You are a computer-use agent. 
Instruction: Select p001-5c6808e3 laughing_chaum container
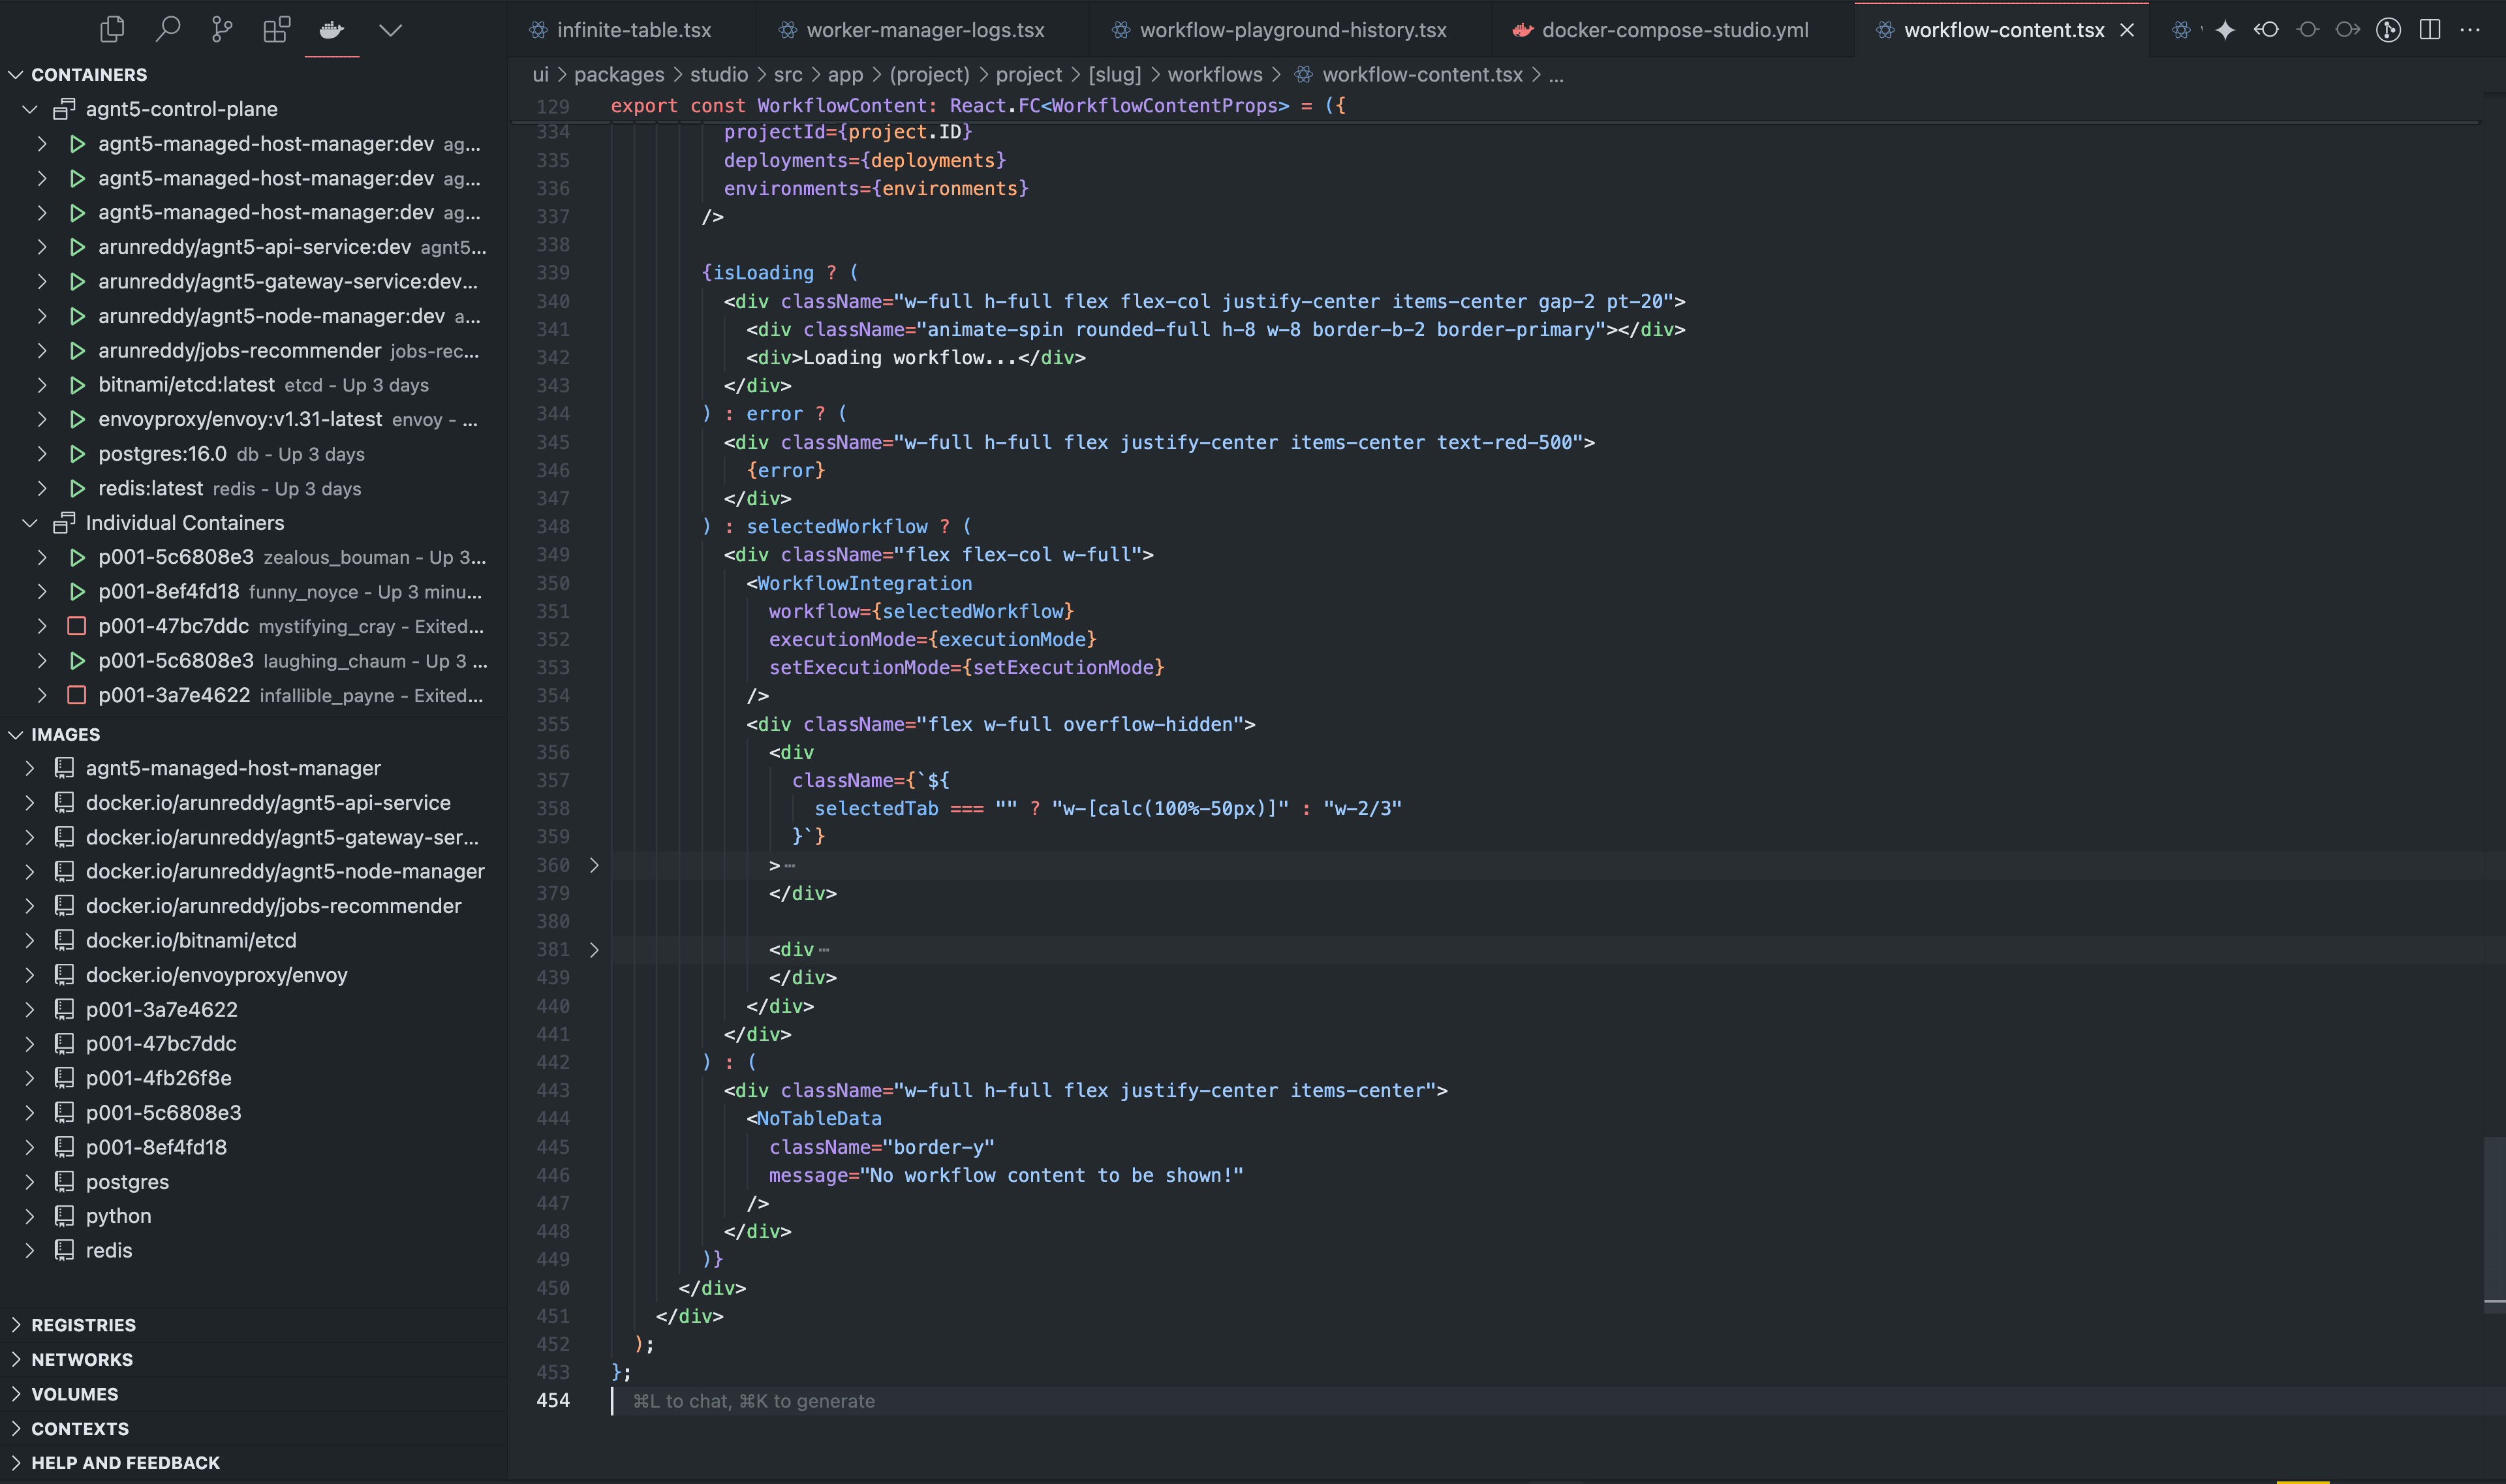click(254, 661)
